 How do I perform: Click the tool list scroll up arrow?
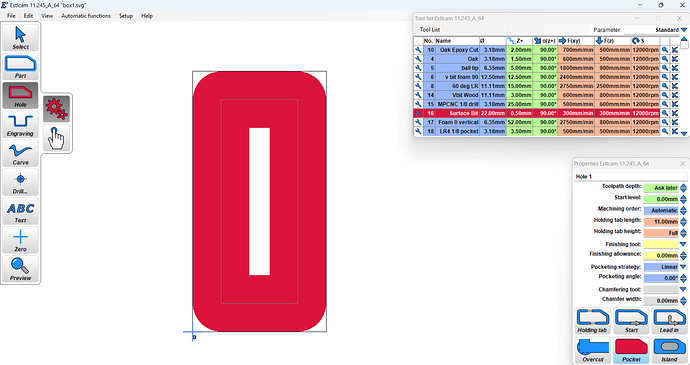click(684, 40)
